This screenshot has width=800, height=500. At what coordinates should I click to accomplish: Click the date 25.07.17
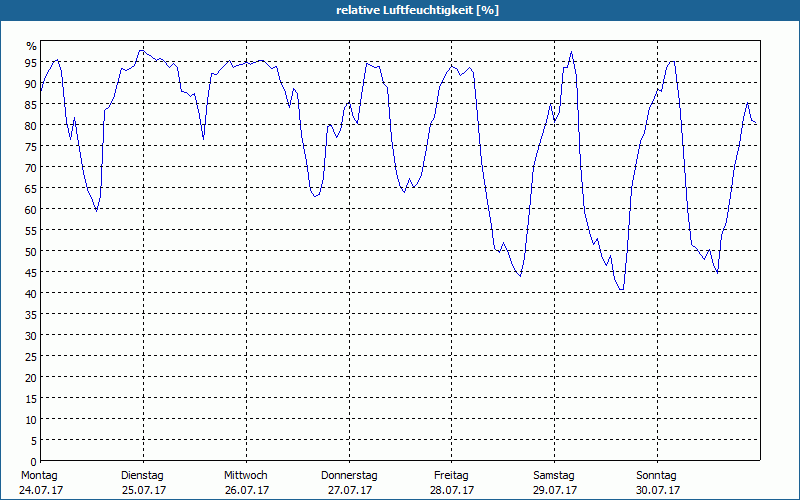(144, 490)
